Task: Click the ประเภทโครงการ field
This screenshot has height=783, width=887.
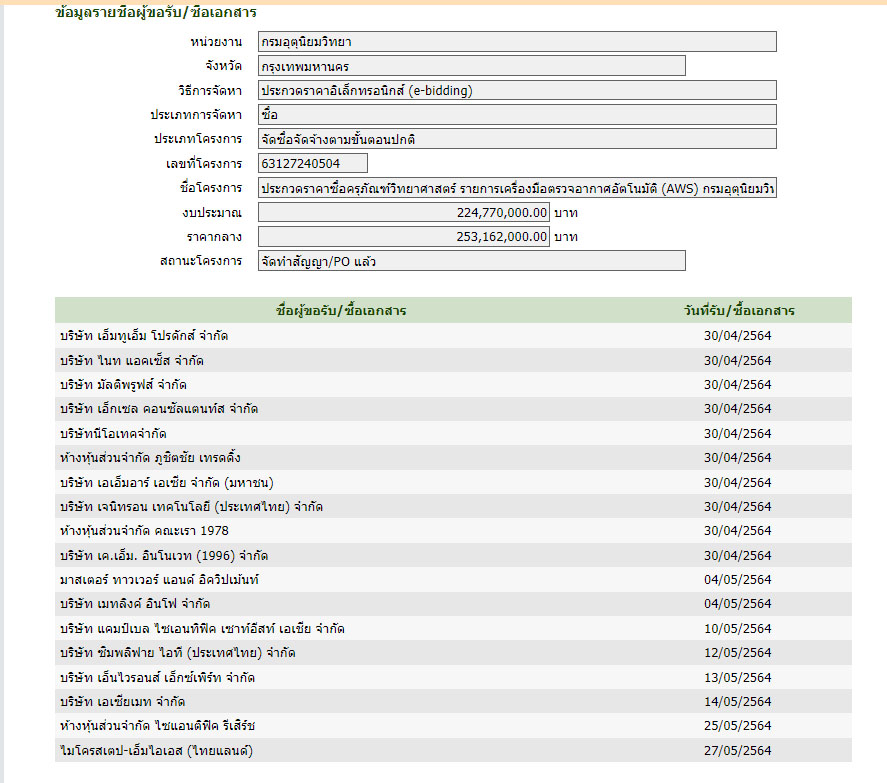Action: (x=516, y=139)
